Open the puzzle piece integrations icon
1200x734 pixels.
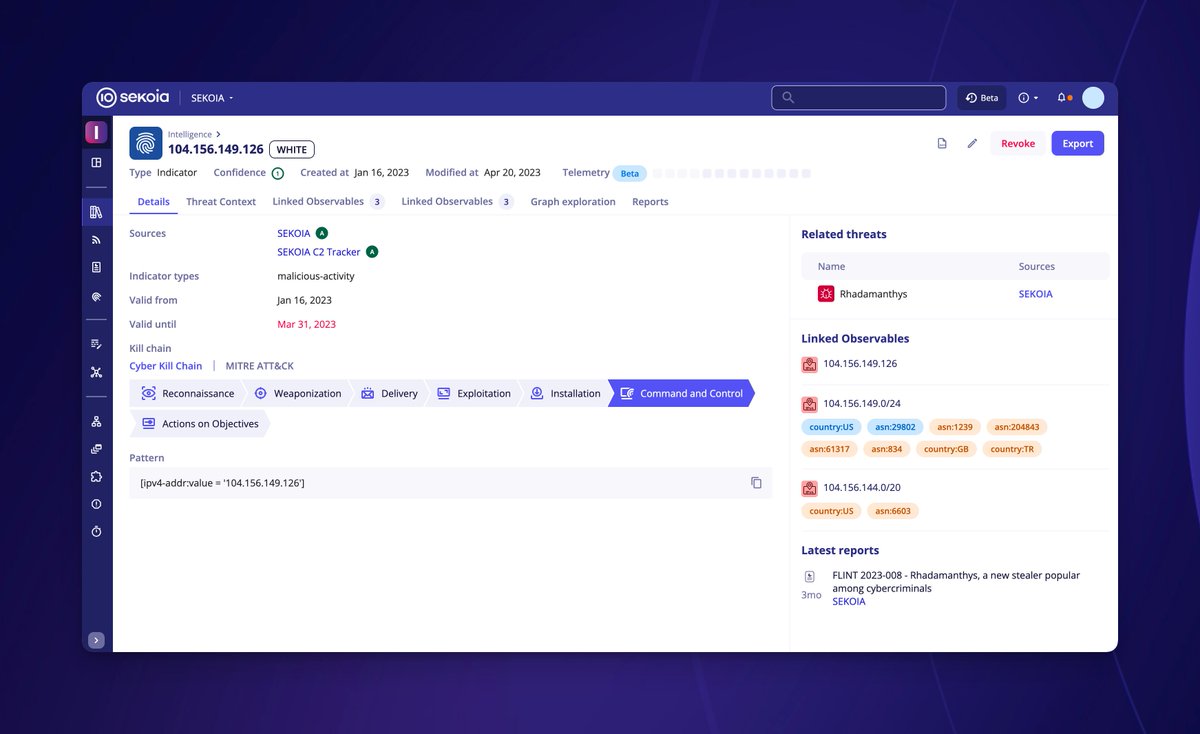click(x=96, y=477)
